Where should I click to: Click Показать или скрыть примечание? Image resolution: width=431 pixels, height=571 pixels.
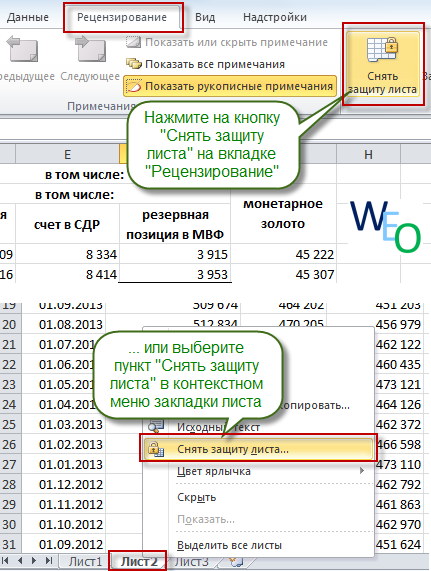click(x=227, y=42)
